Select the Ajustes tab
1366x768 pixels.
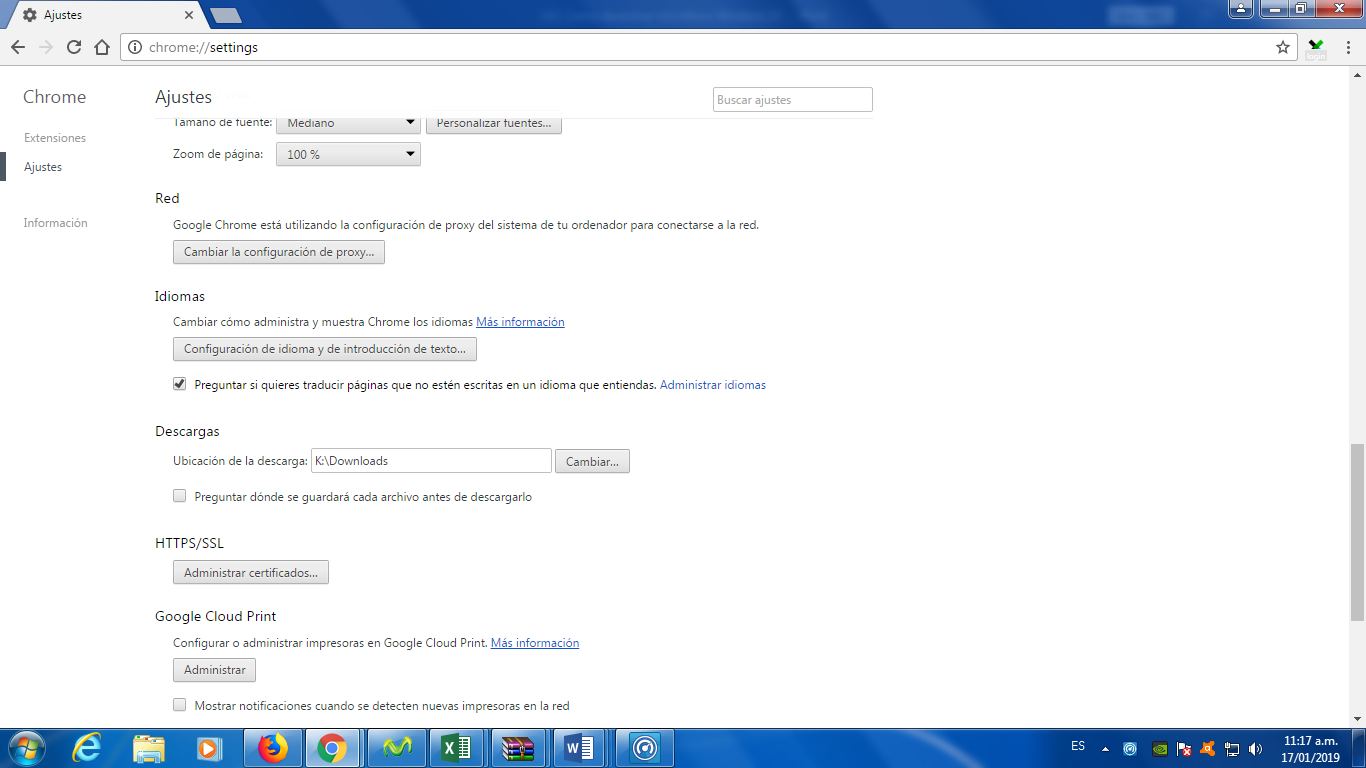[107, 15]
